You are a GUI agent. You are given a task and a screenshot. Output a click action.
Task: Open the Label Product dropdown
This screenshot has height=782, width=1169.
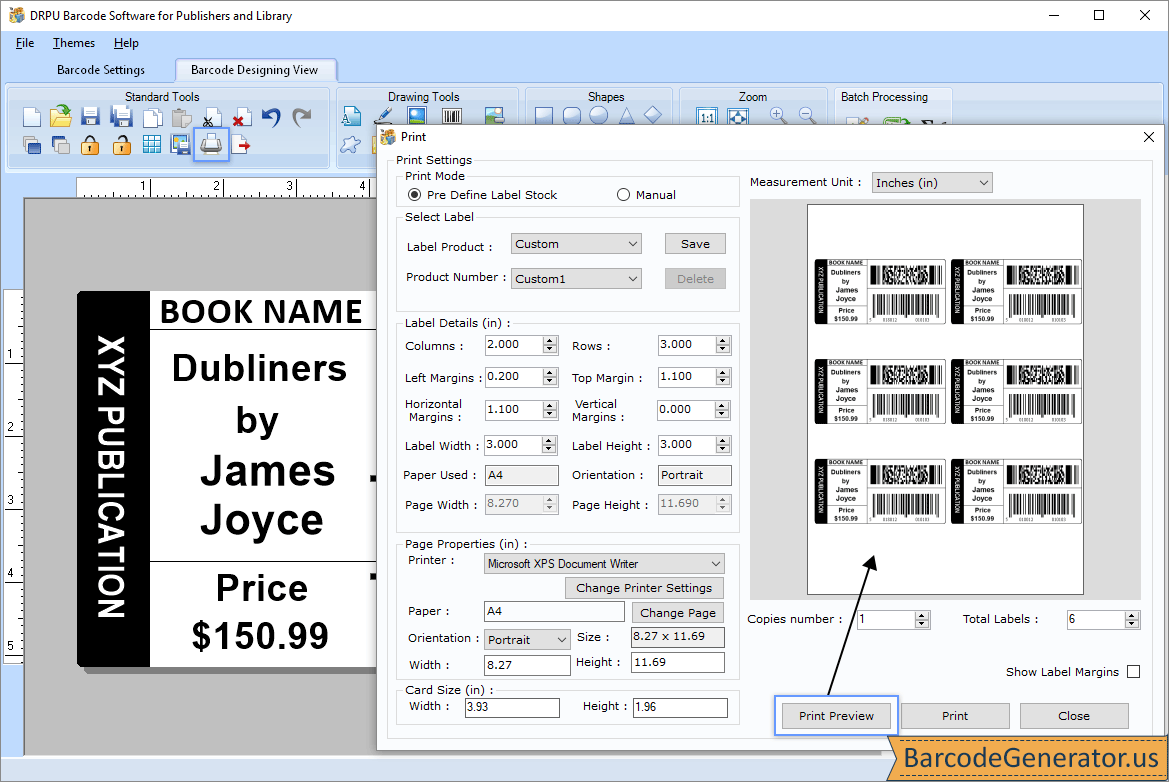click(576, 244)
